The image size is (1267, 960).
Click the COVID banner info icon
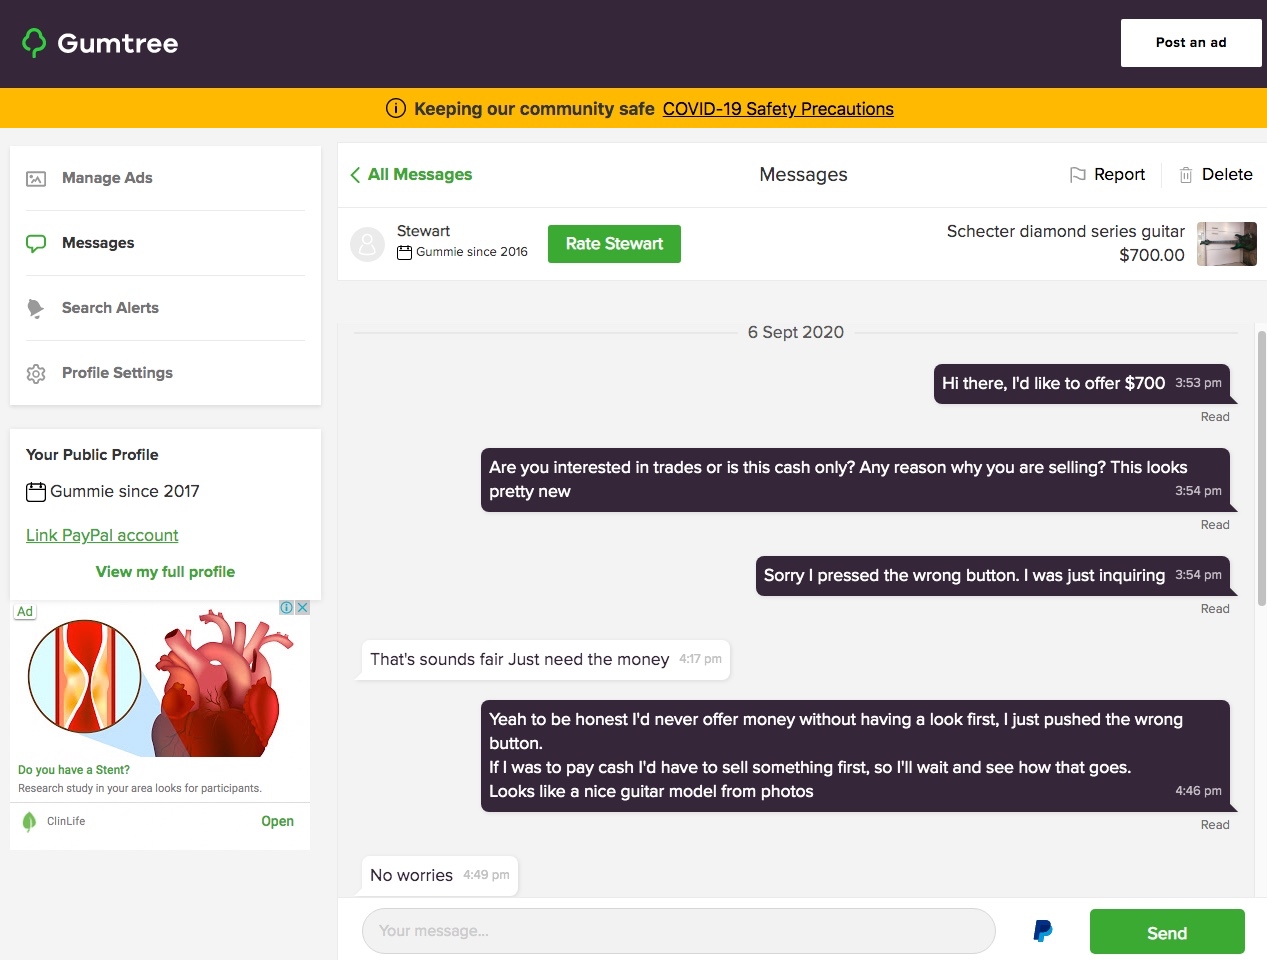396,109
